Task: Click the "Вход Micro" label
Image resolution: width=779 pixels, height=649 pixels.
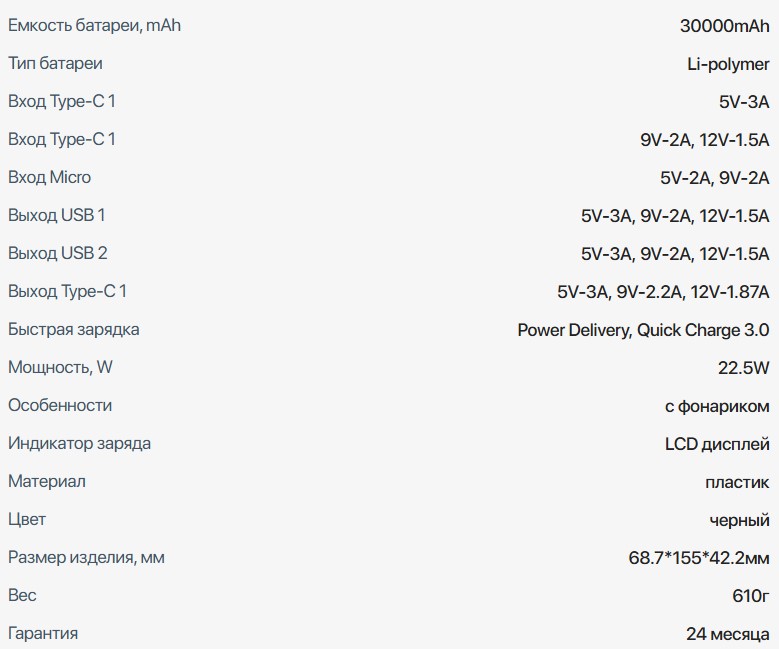Action: coord(49,178)
